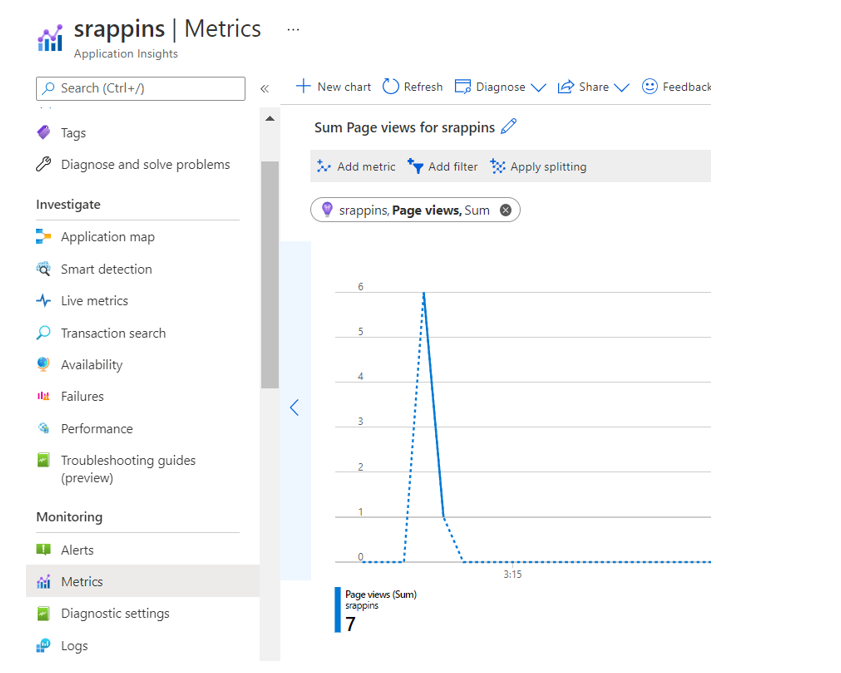Click the Refresh circular arrow icon
Image resolution: width=841 pixels, height=673 pixels.
(390, 86)
